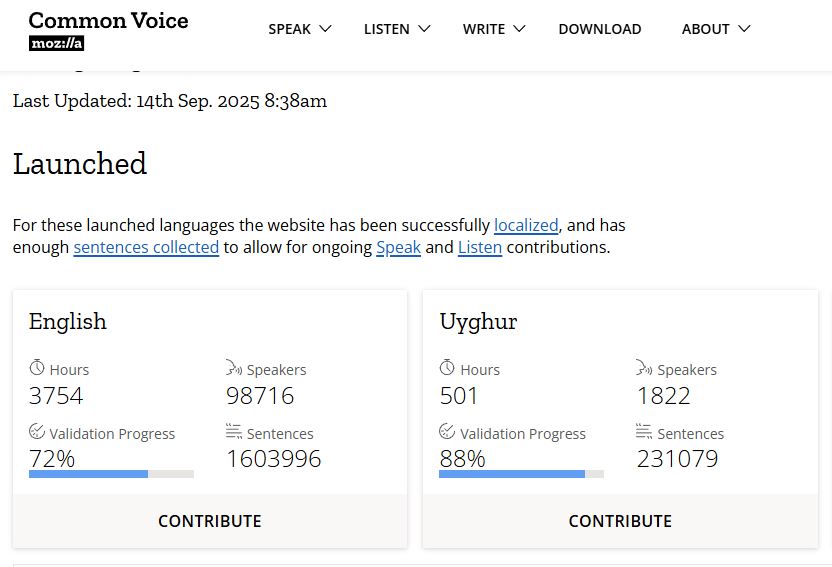Click the English 'Sentences' label
Image resolution: width=832 pixels, height=567 pixels.
coord(280,434)
